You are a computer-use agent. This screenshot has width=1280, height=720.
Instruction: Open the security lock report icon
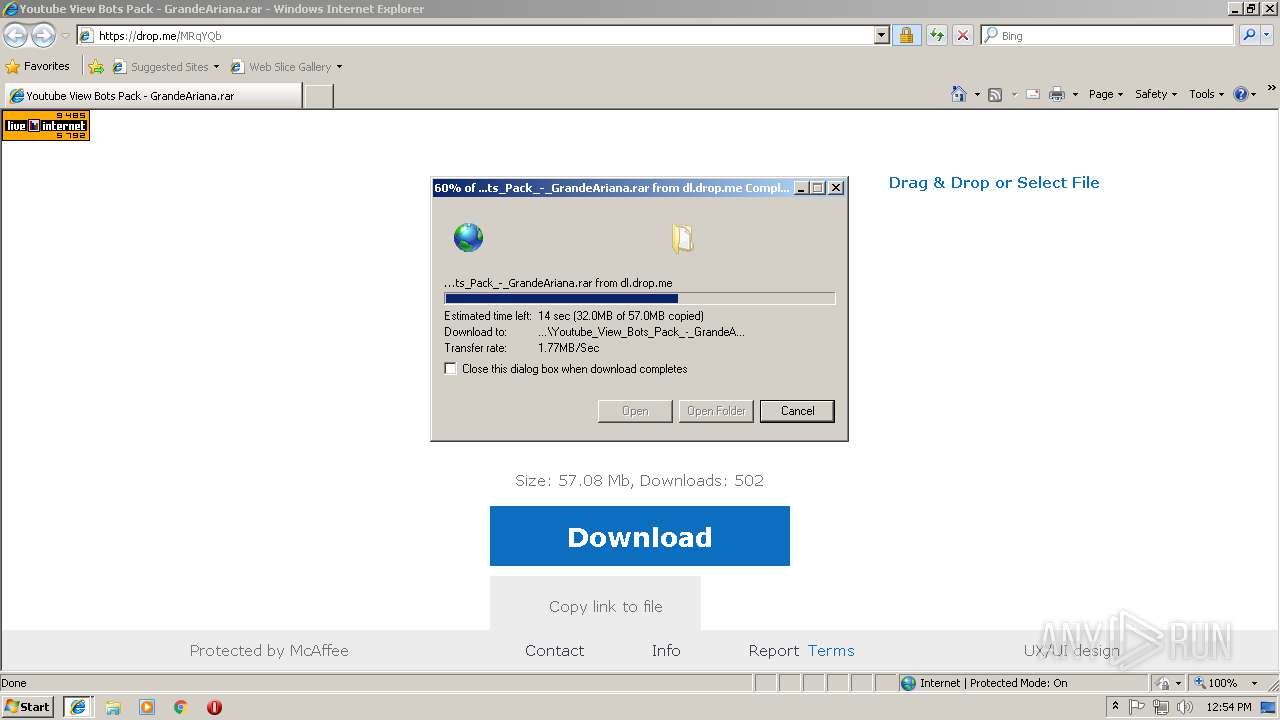[906, 36]
